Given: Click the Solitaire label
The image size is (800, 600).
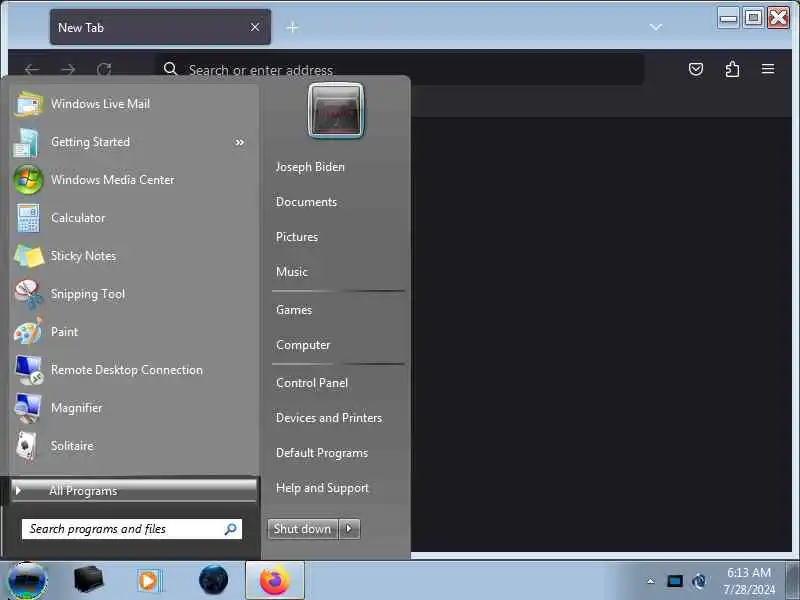Looking at the screenshot, I should click(72, 446).
